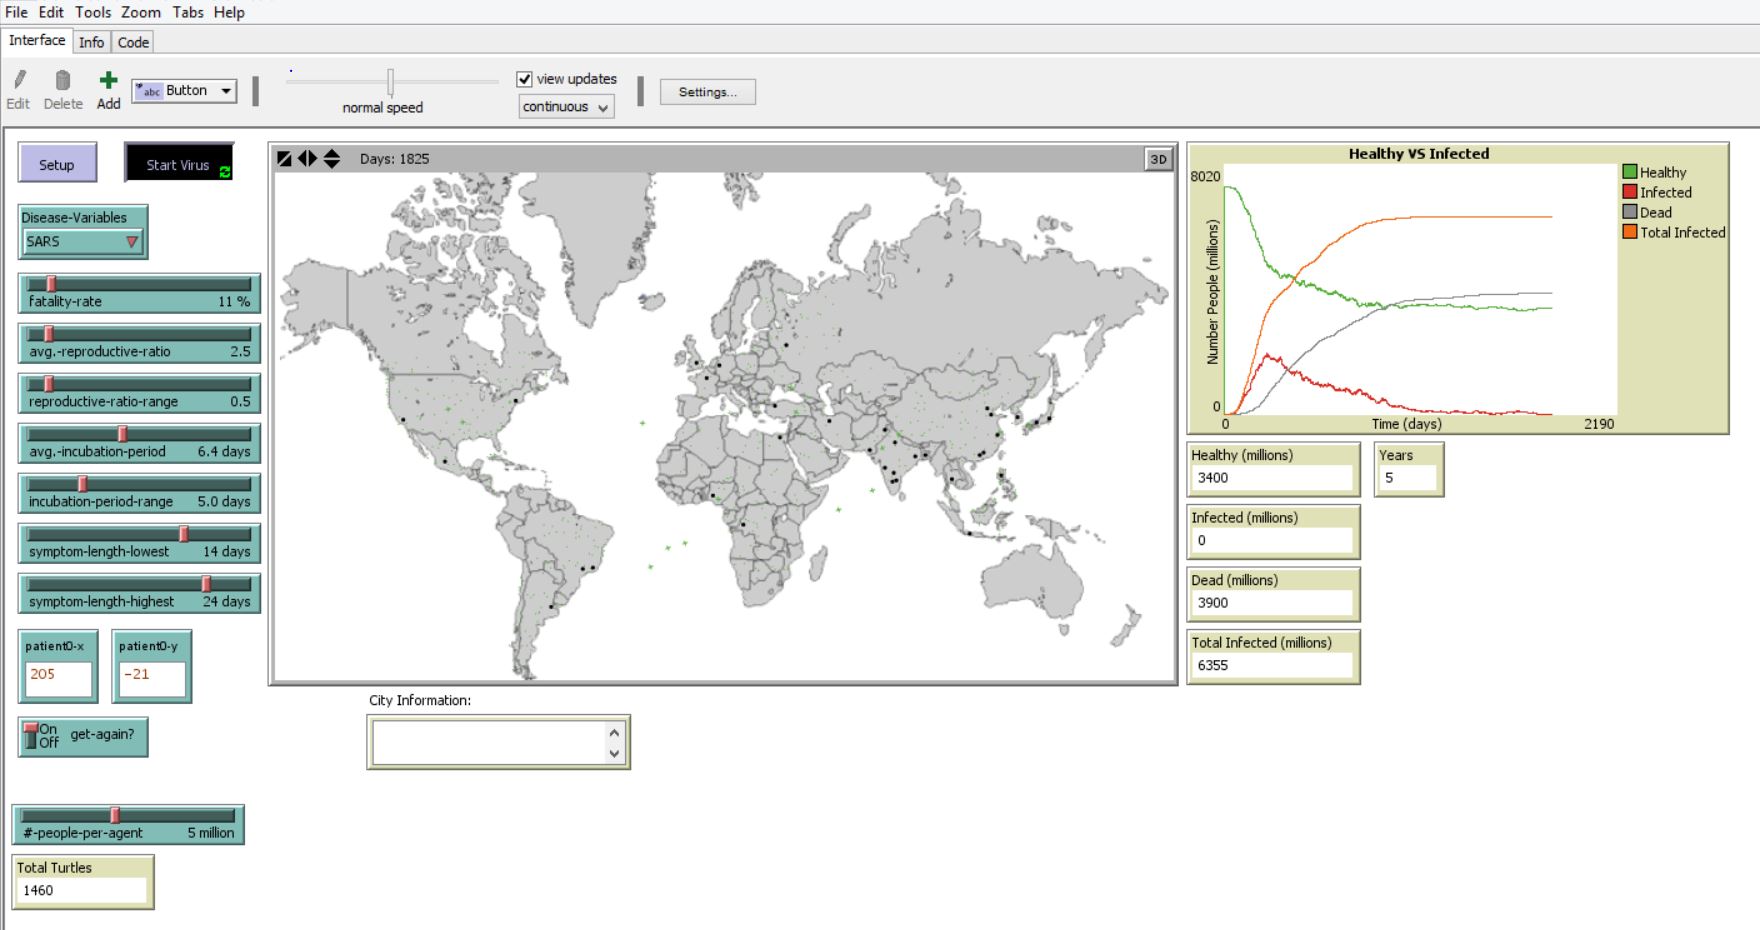Uncheck the view updates checkbox
The width and height of the screenshot is (1760, 930).
point(524,78)
